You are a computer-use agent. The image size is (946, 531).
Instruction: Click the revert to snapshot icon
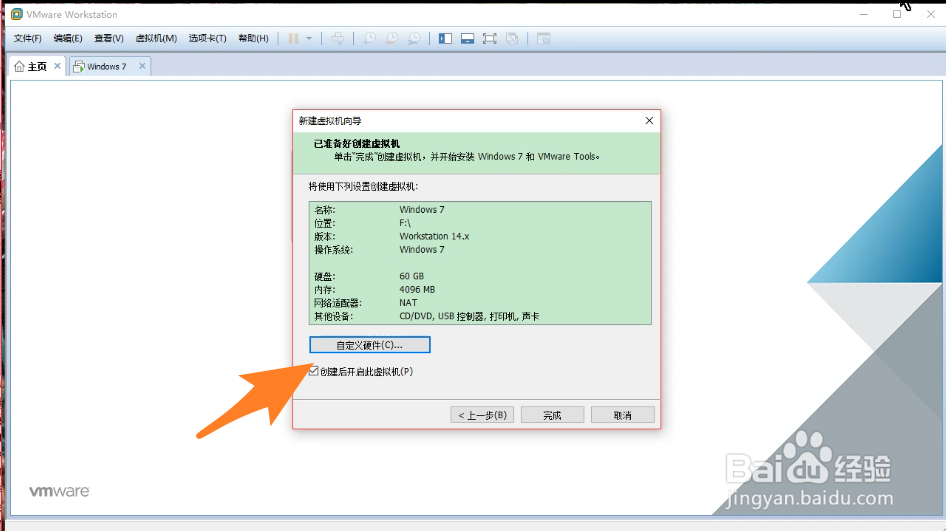(x=392, y=39)
